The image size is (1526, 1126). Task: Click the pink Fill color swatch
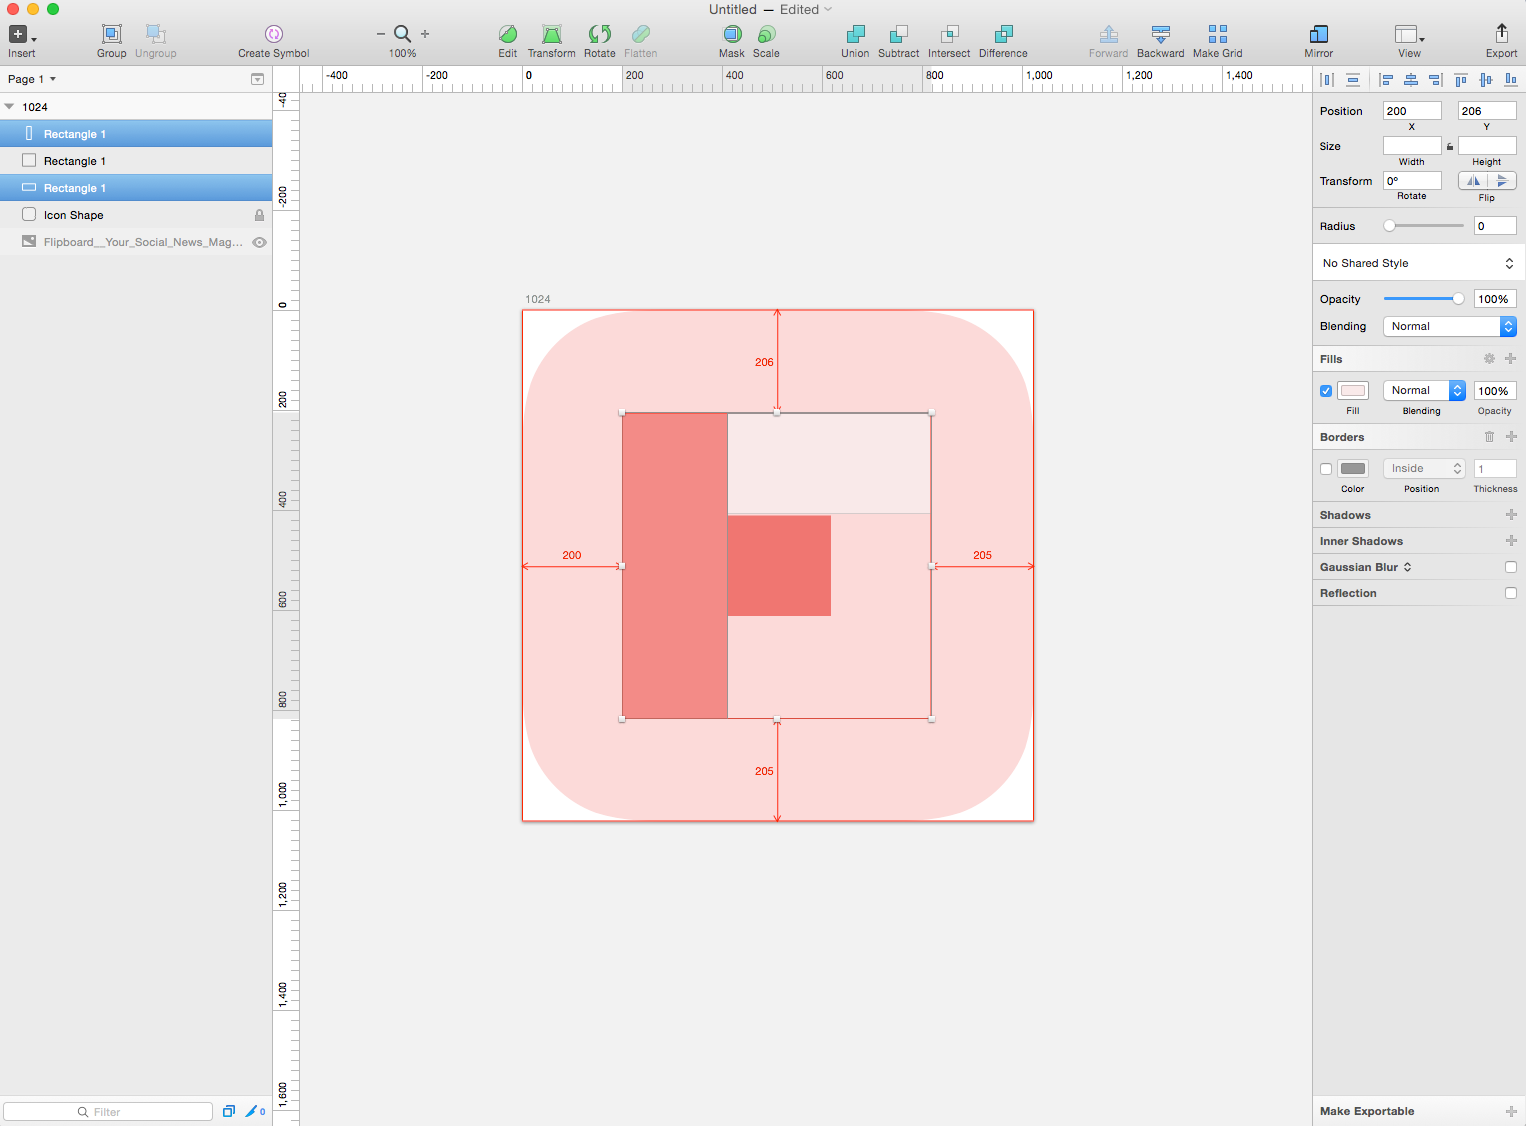1352,390
